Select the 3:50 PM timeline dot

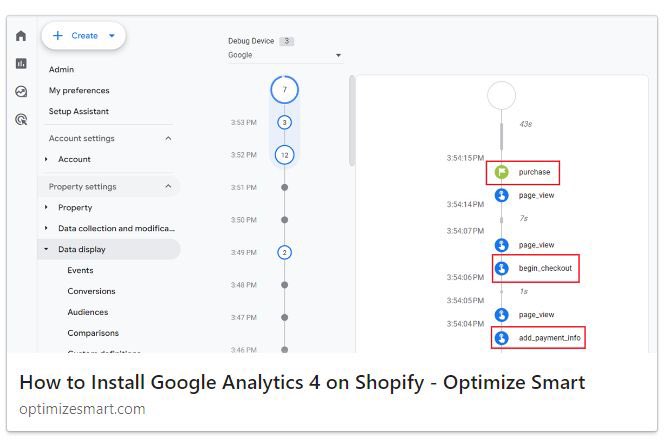pyautogui.click(x=285, y=220)
